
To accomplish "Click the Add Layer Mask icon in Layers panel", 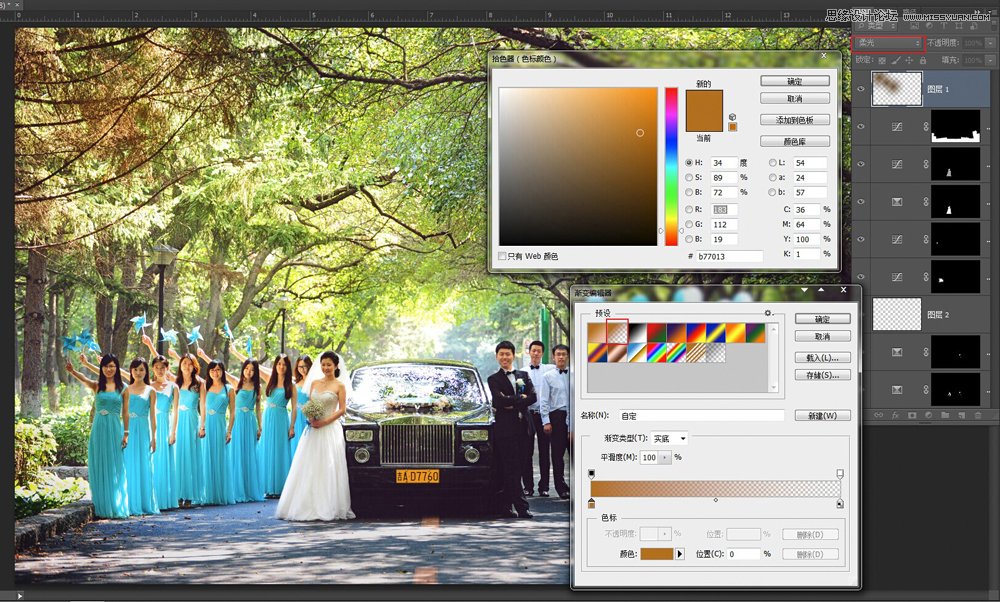I will [x=911, y=415].
